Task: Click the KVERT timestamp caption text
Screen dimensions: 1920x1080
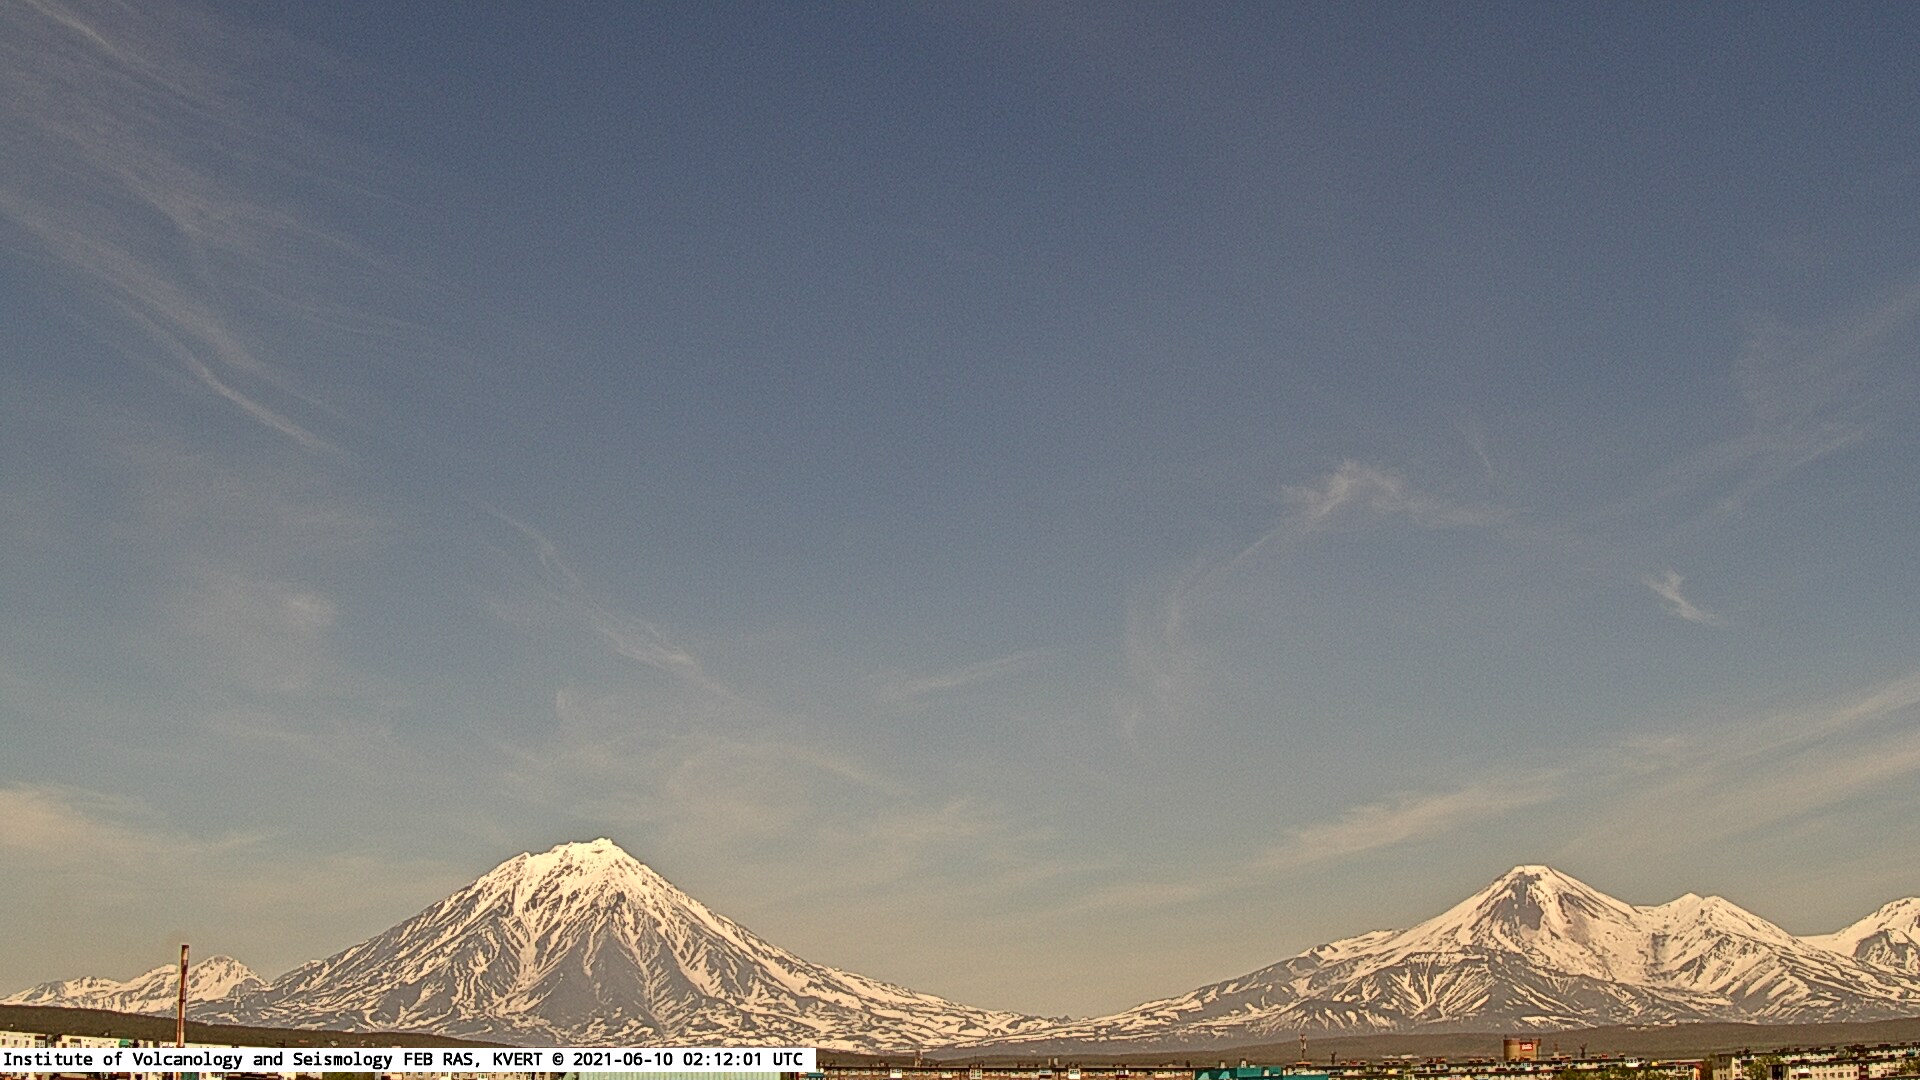Action: coord(403,1059)
